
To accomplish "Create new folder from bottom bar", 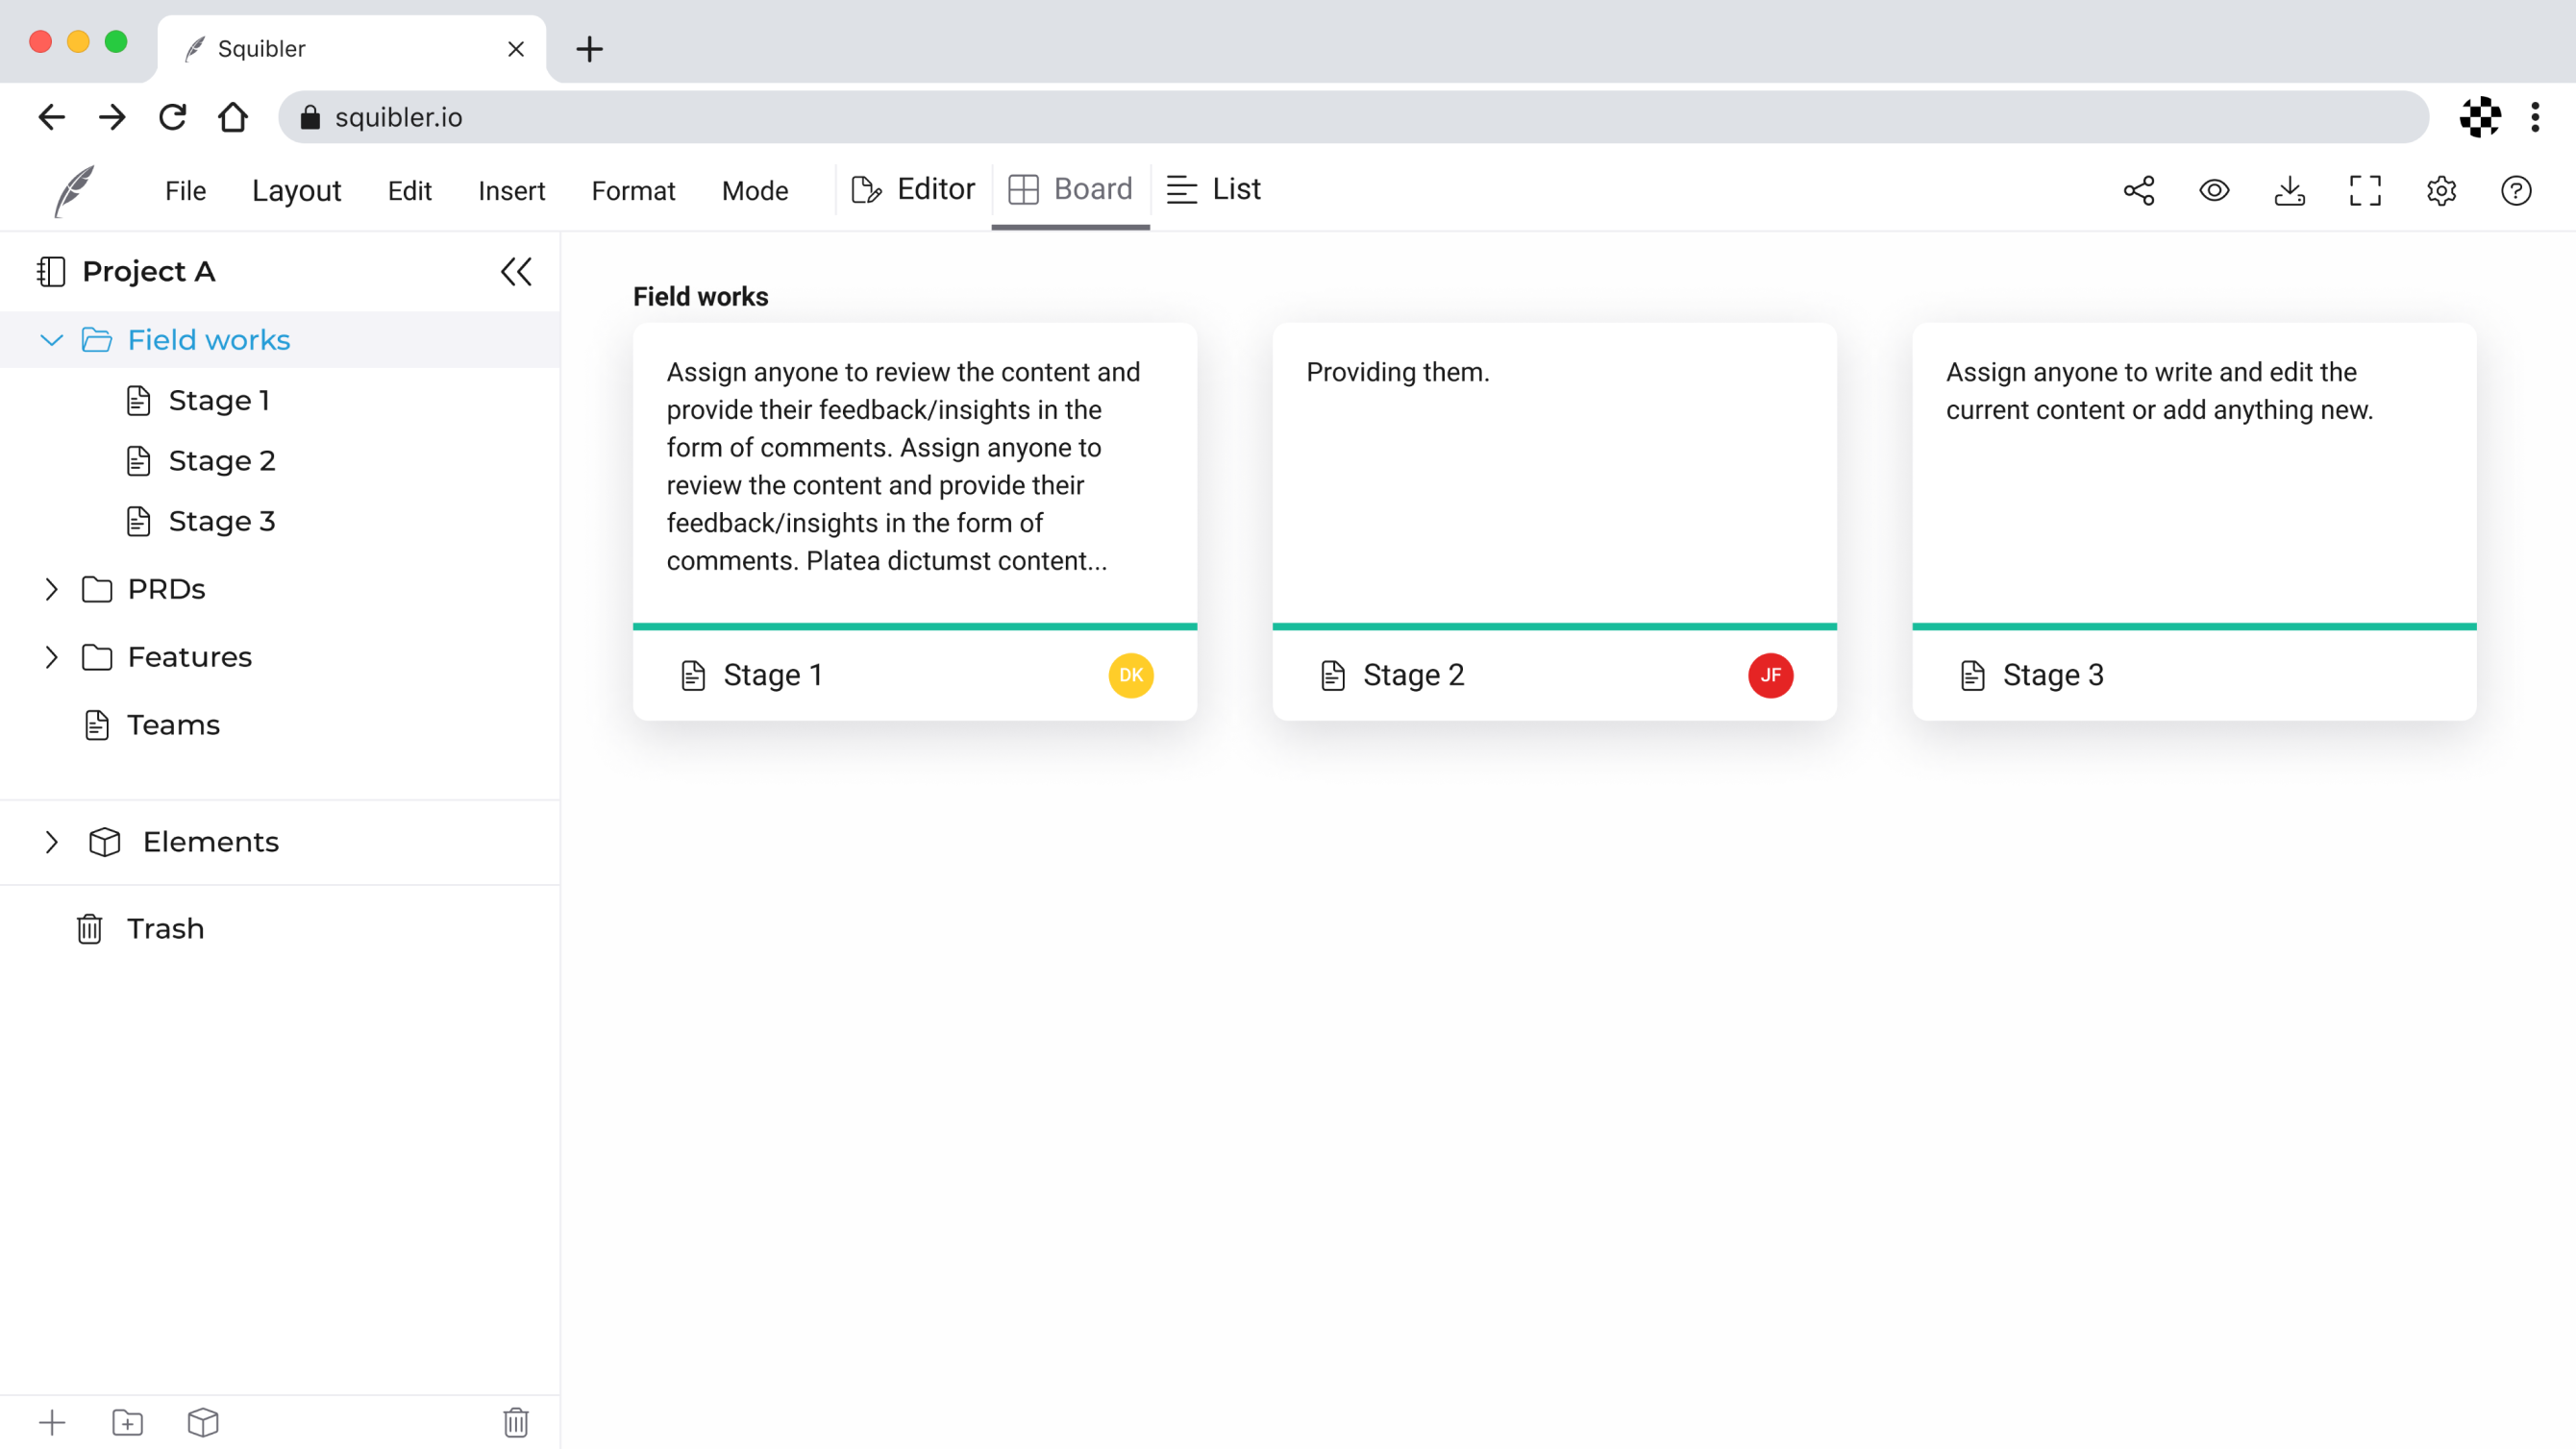I will [x=127, y=1422].
